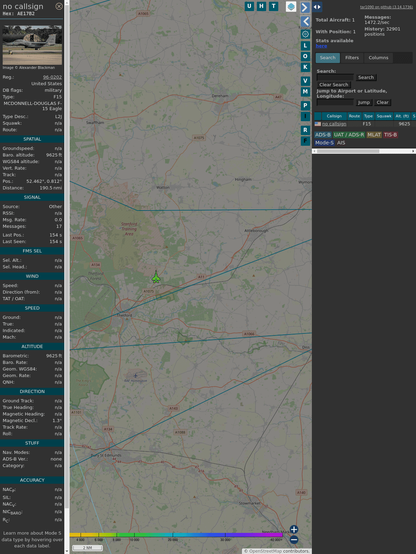Switch to the Filters tab
This screenshot has width=416, height=554.
click(x=352, y=58)
